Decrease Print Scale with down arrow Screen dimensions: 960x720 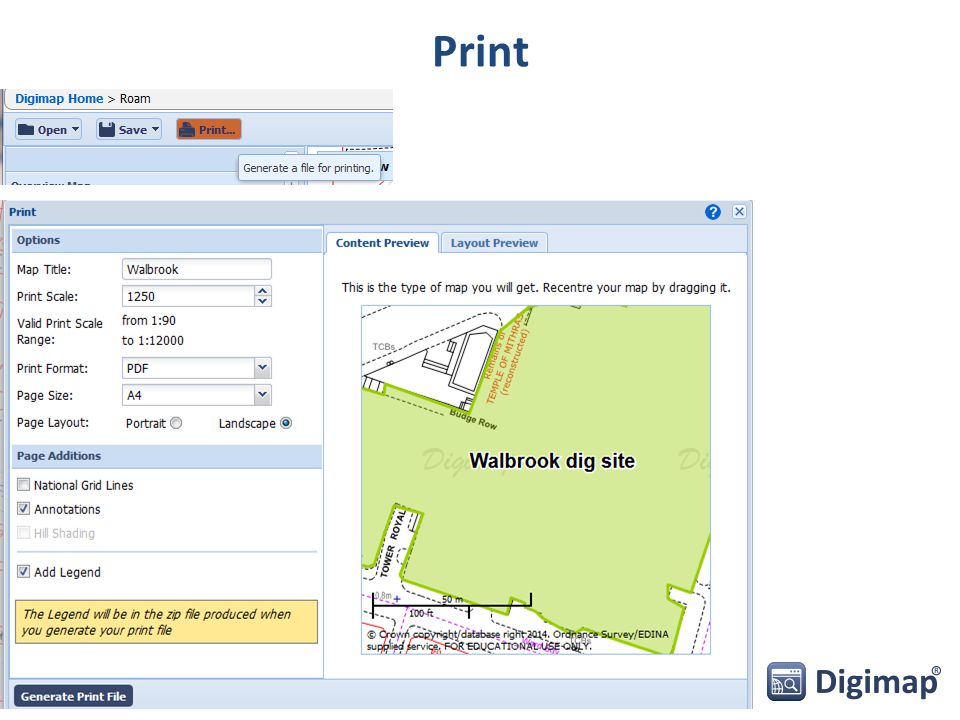[263, 301]
